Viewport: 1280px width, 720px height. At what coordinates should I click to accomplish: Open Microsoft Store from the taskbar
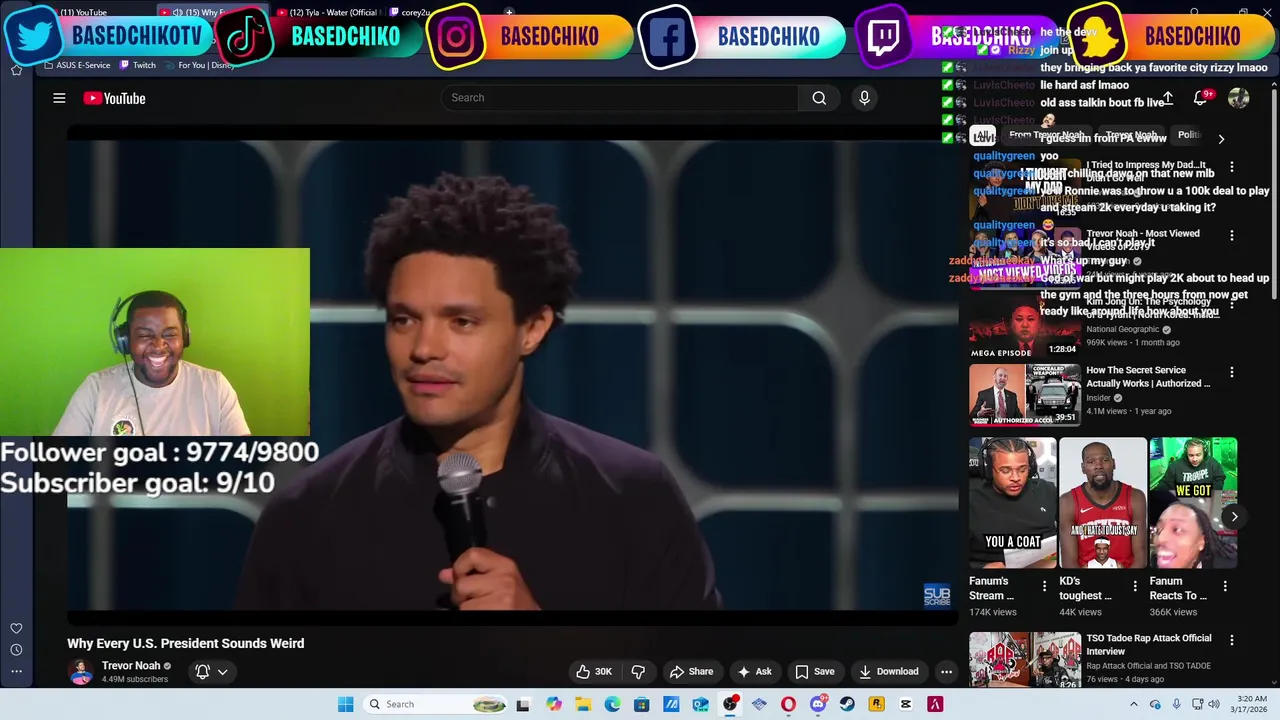tap(642, 704)
